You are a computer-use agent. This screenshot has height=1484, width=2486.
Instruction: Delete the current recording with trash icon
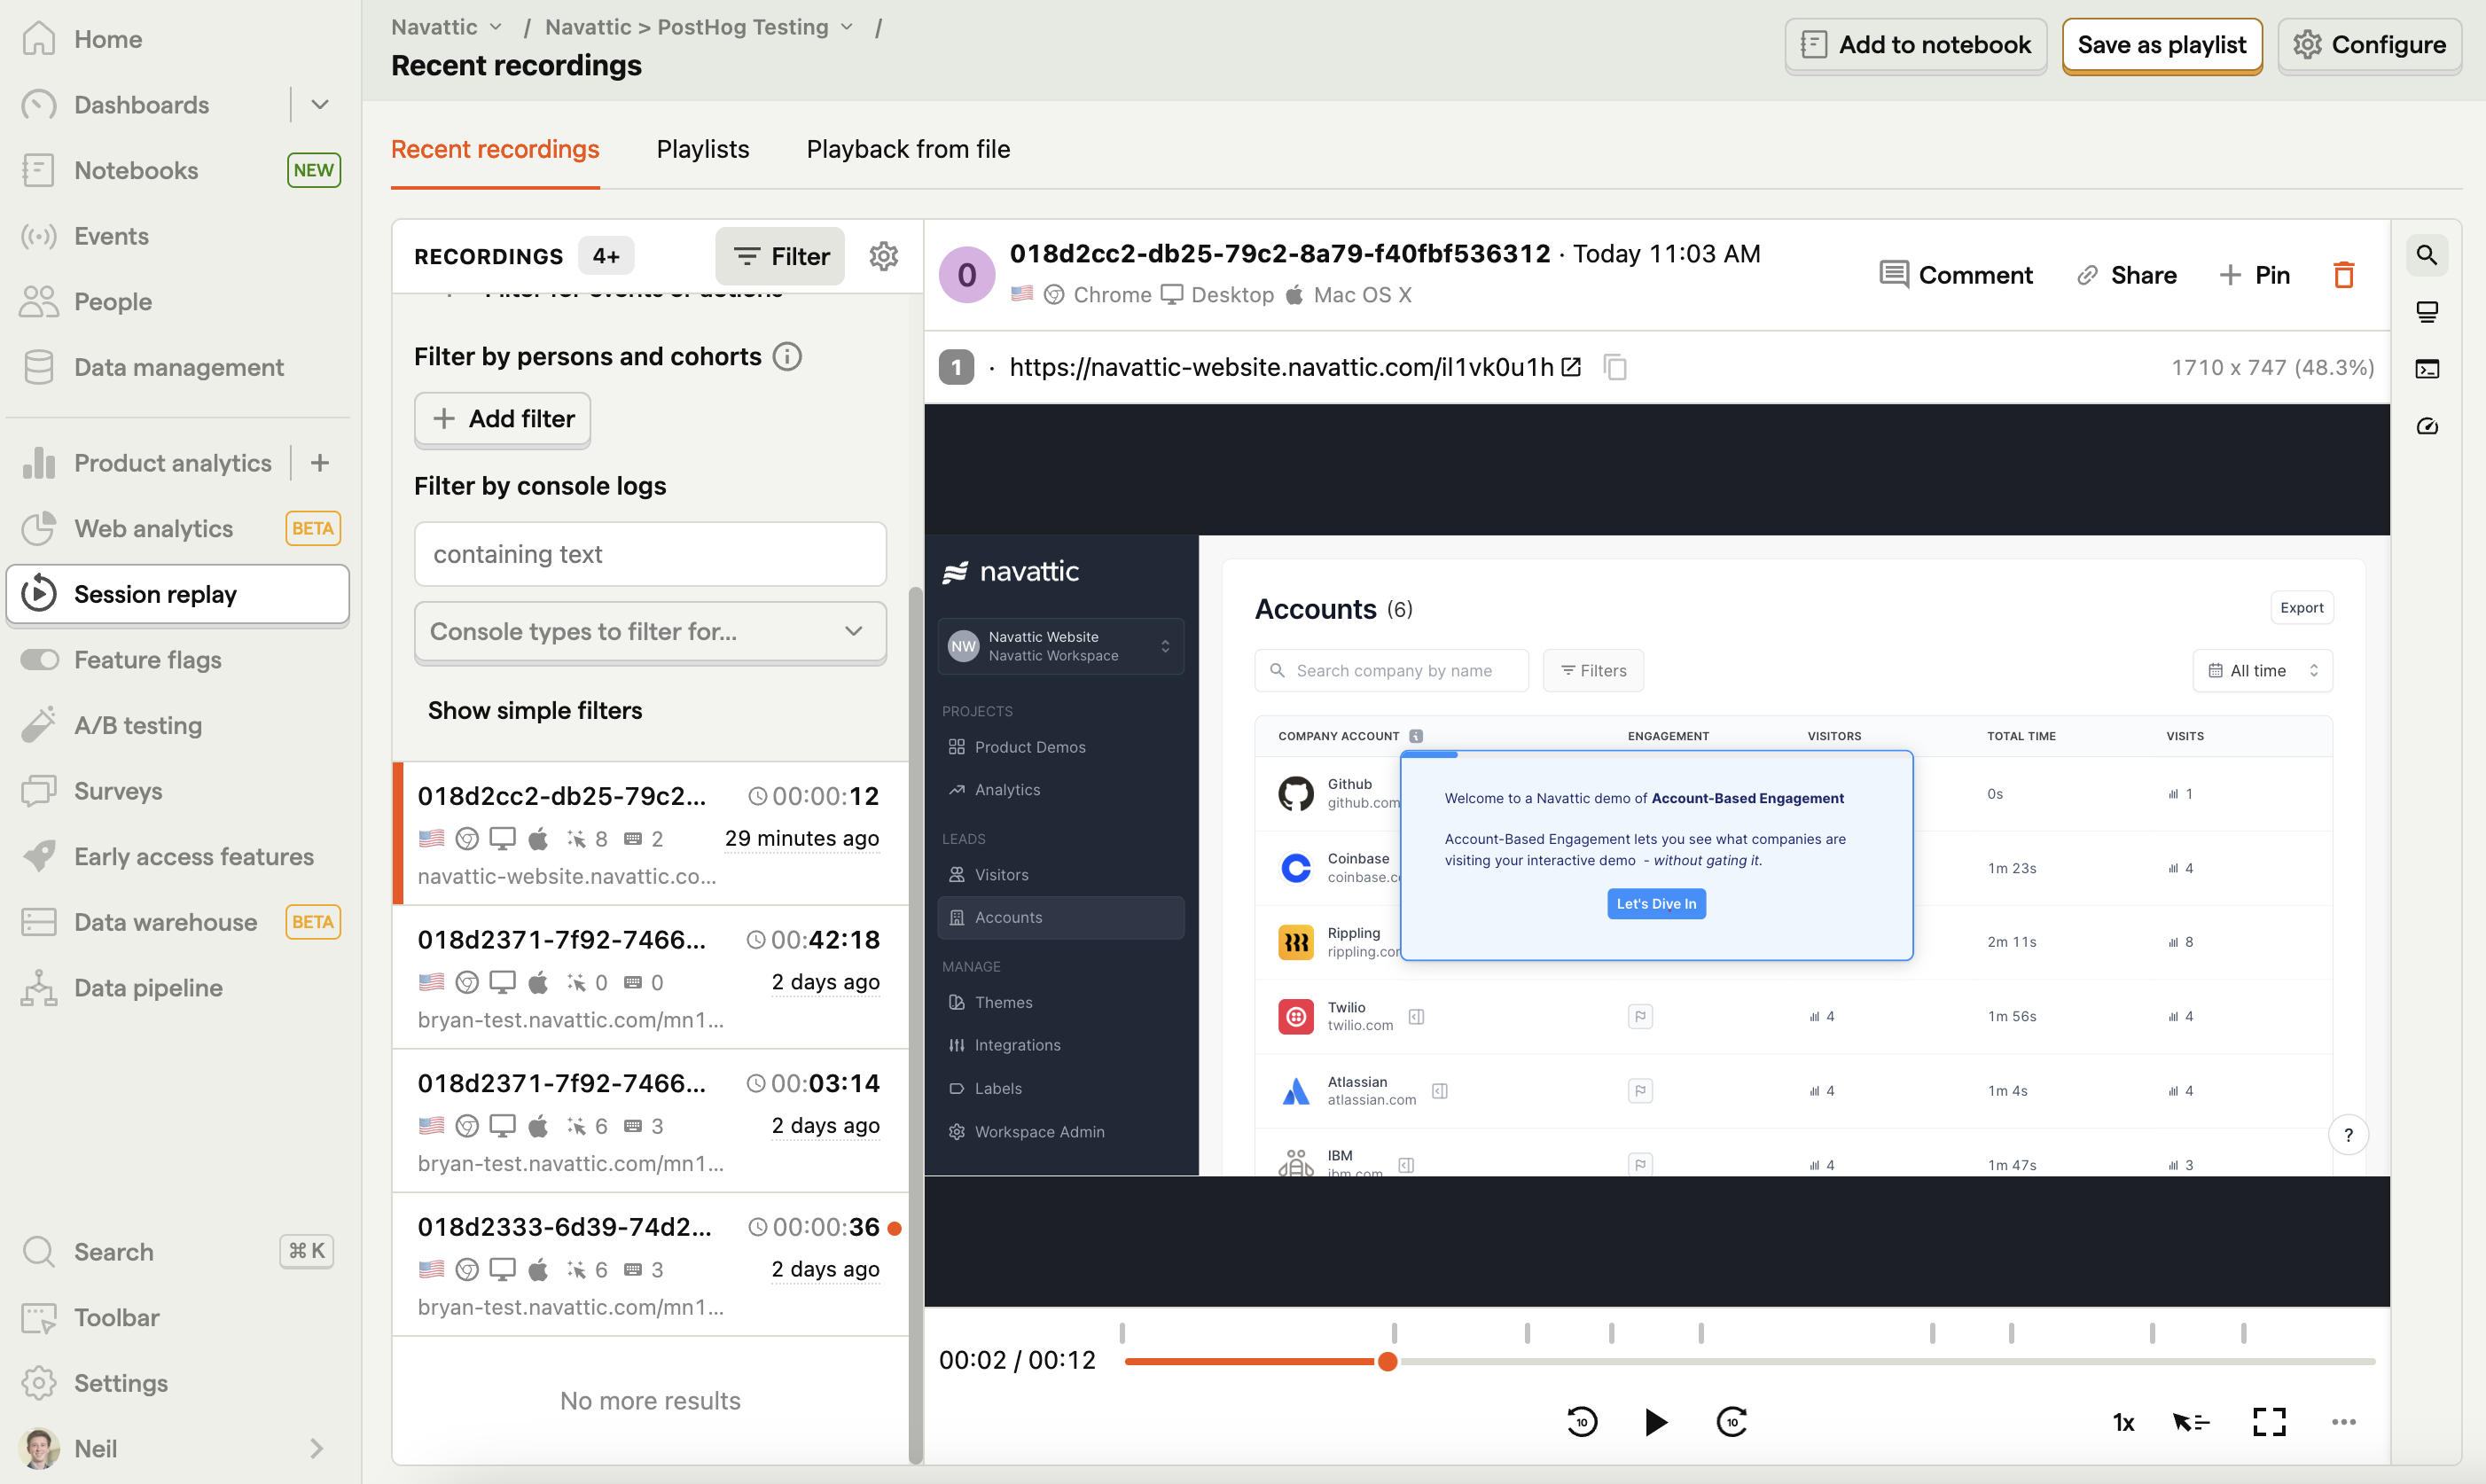2343,275
